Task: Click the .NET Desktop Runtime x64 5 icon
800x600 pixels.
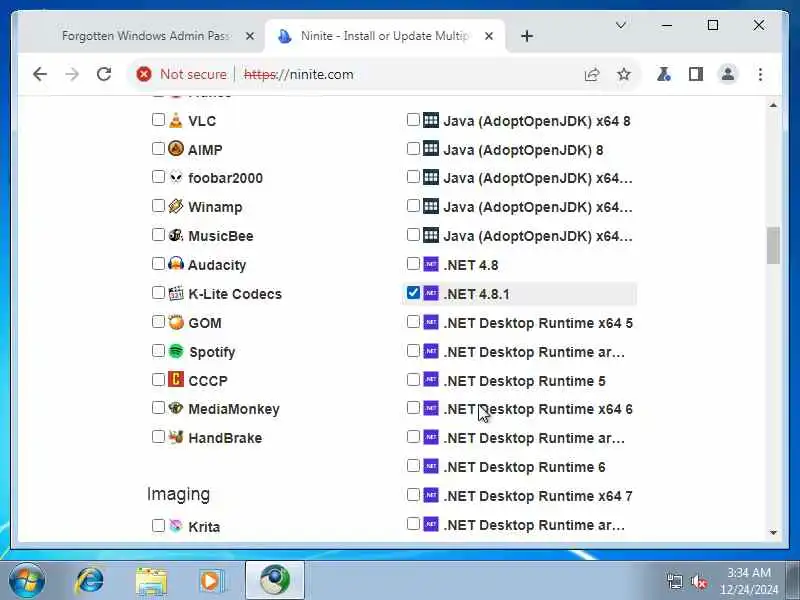Action: coord(431,322)
